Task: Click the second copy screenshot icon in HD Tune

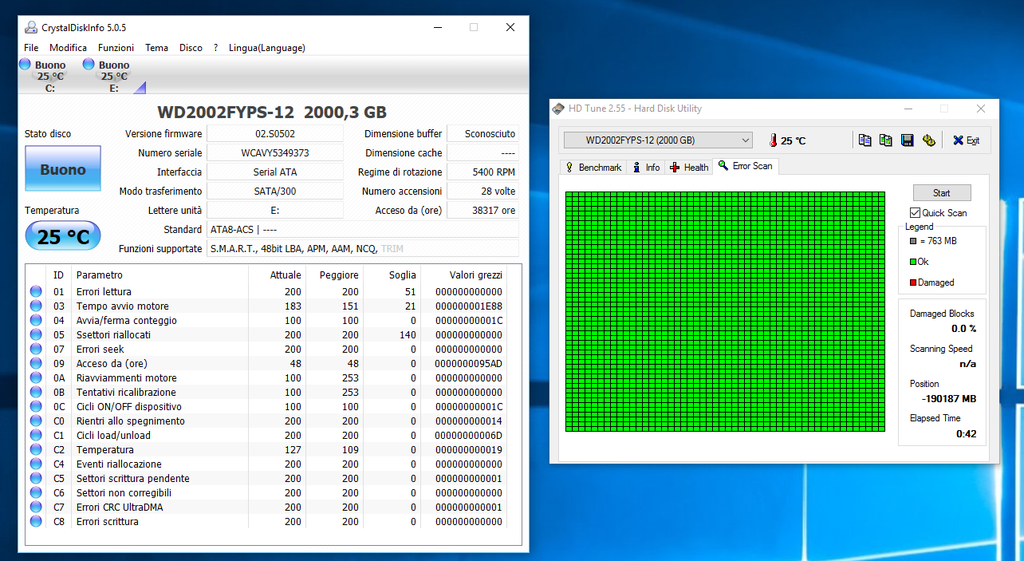Action: point(886,140)
